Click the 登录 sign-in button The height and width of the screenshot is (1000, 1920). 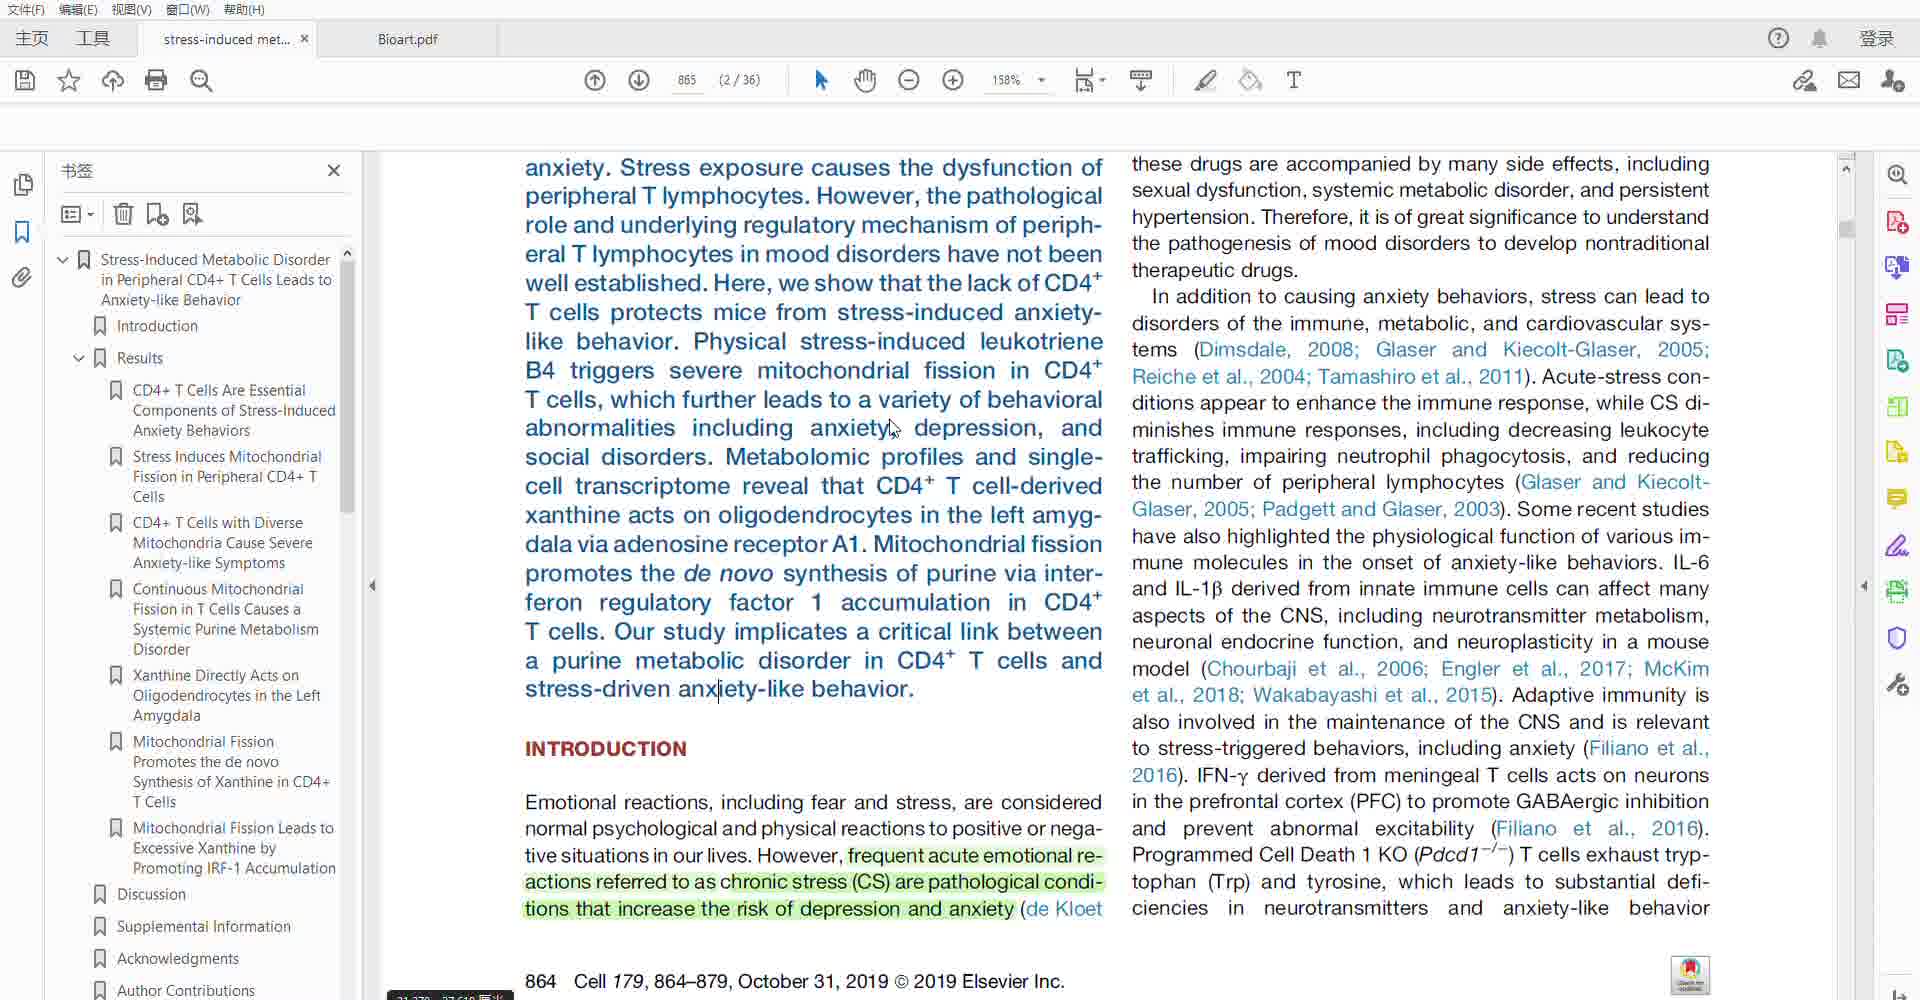click(1877, 38)
